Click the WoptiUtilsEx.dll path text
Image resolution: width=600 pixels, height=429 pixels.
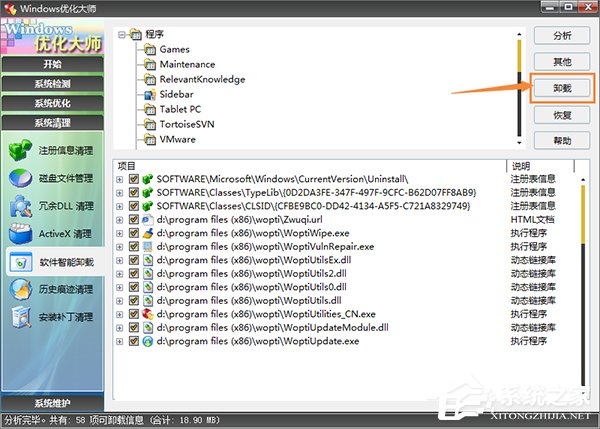click(254, 260)
